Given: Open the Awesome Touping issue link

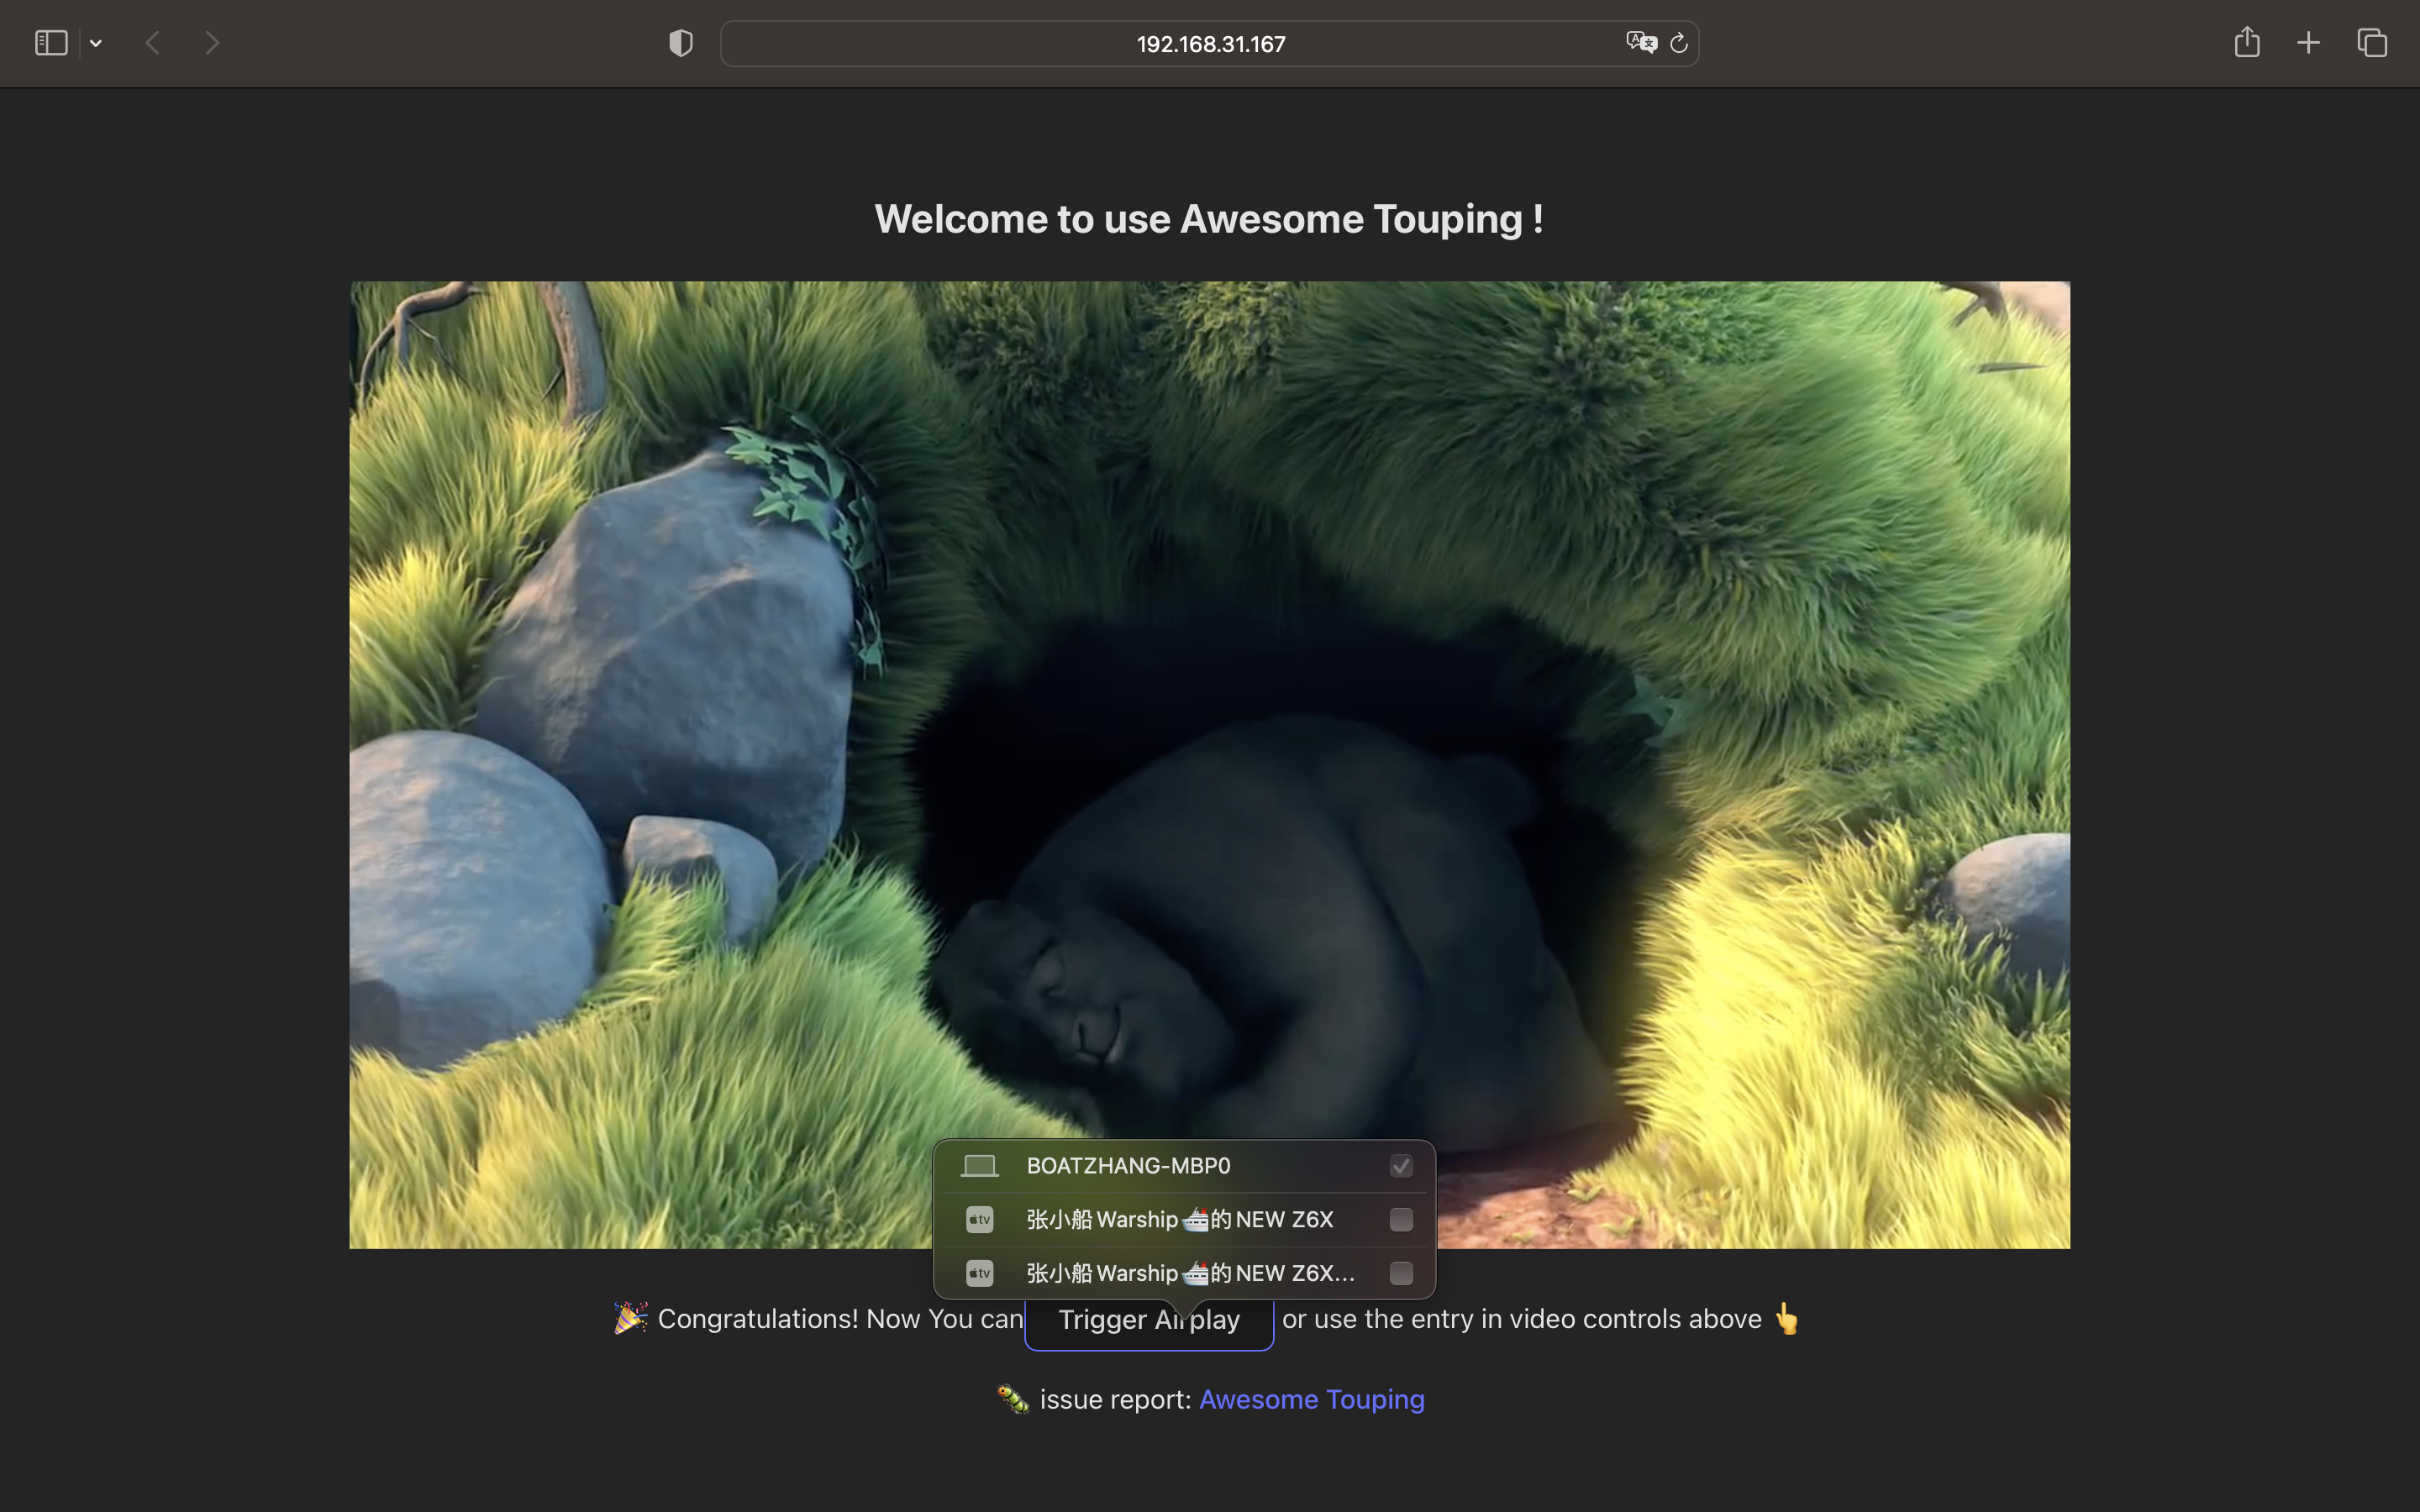Looking at the screenshot, I should [x=1311, y=1399].
